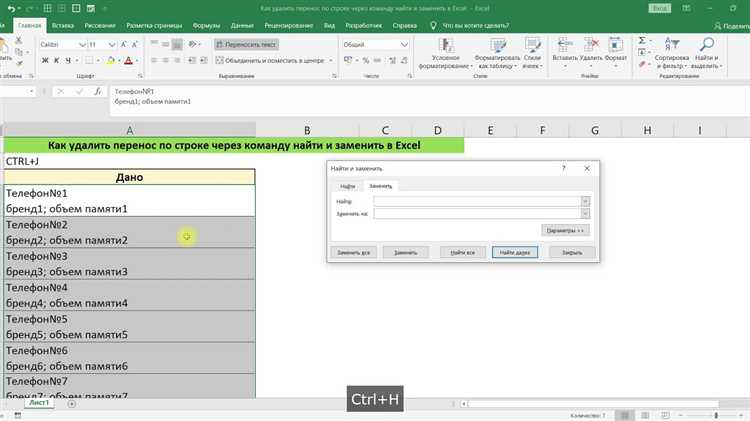750x421 pixels.
Task: Increase font size with the large A icon
Action: tap(123, 44)
